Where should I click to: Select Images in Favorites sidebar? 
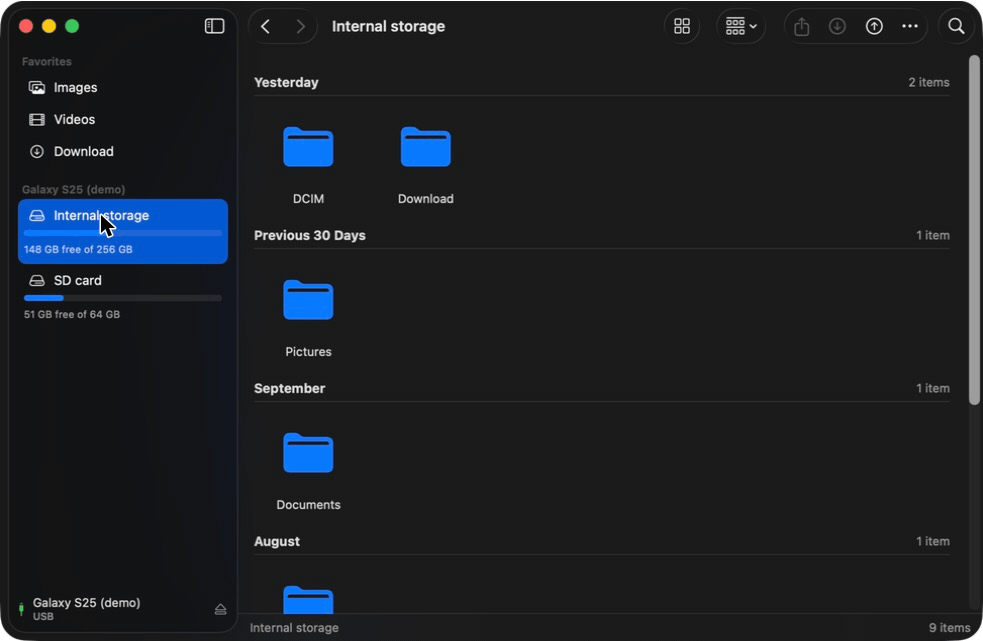coord(123,88)
